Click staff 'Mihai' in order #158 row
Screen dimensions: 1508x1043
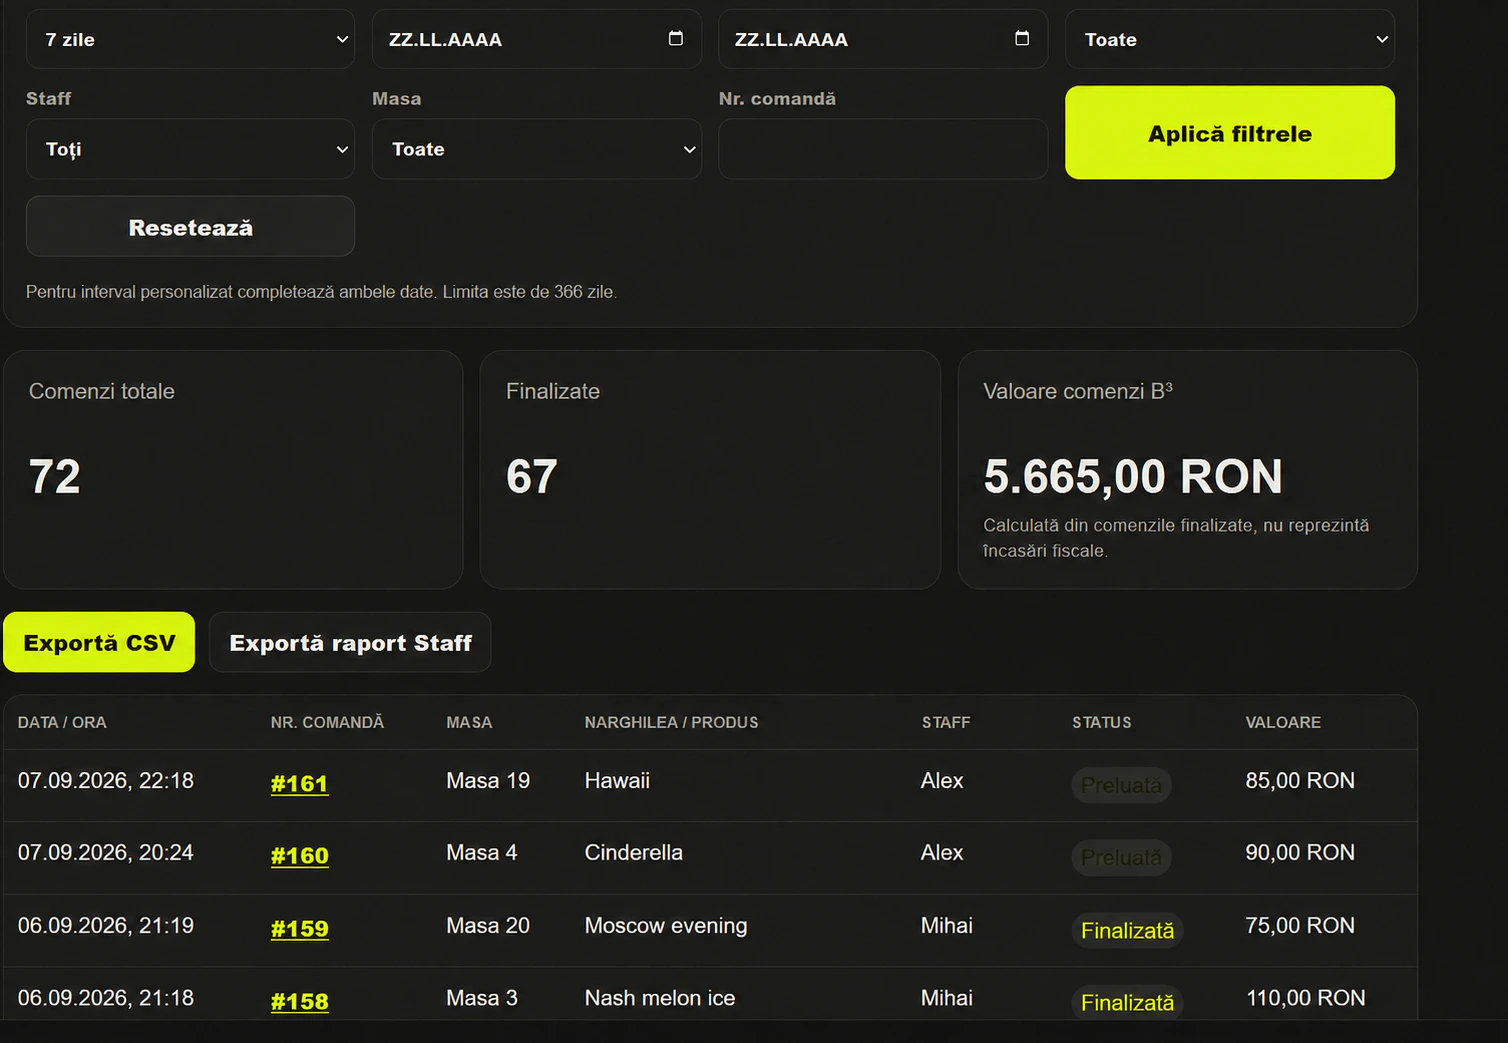(x=947, y=998)
